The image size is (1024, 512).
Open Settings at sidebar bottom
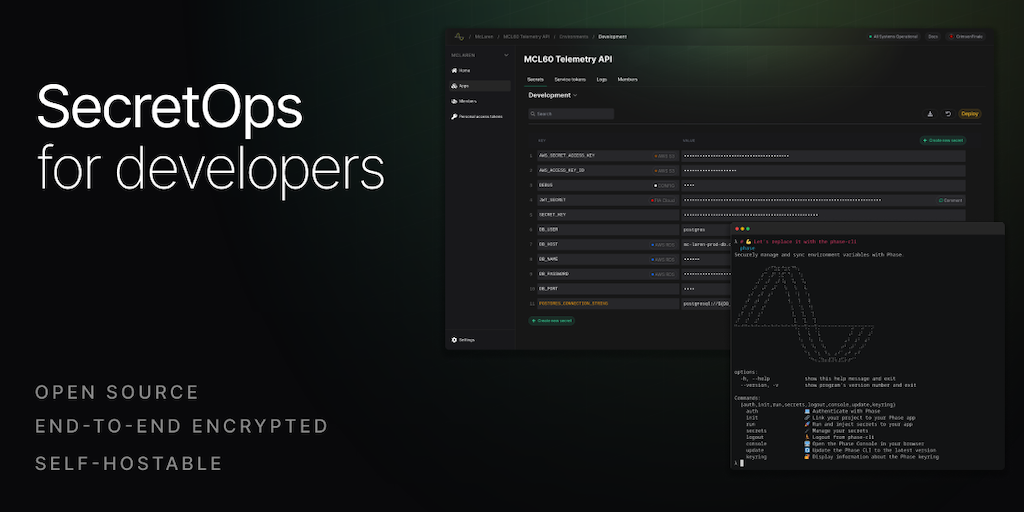pos(463,340)
